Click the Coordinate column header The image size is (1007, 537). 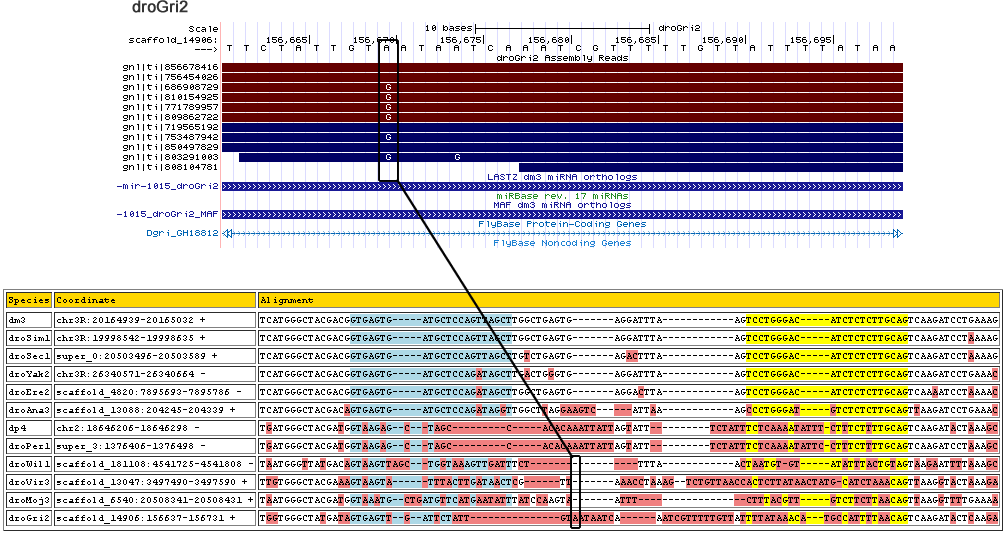point(86,300)
